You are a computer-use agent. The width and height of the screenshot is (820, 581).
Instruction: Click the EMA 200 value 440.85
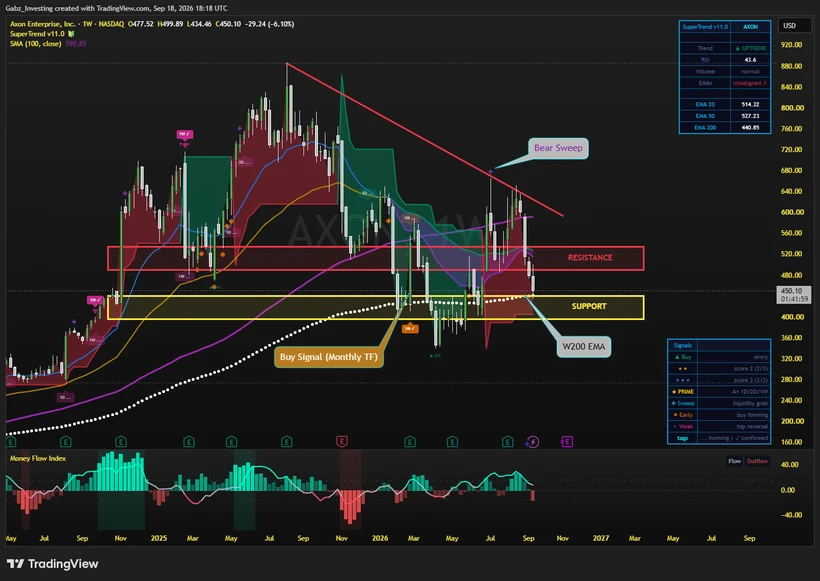click(750, 128)
